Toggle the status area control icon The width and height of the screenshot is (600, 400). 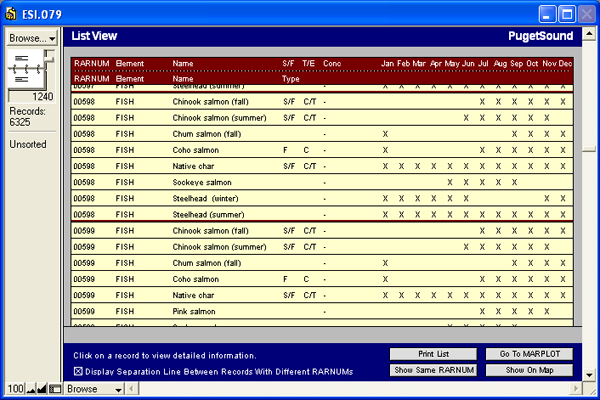(55, 389)
